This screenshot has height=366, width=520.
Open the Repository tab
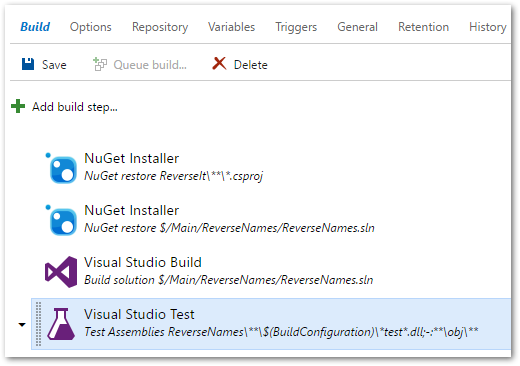[160, 27]
